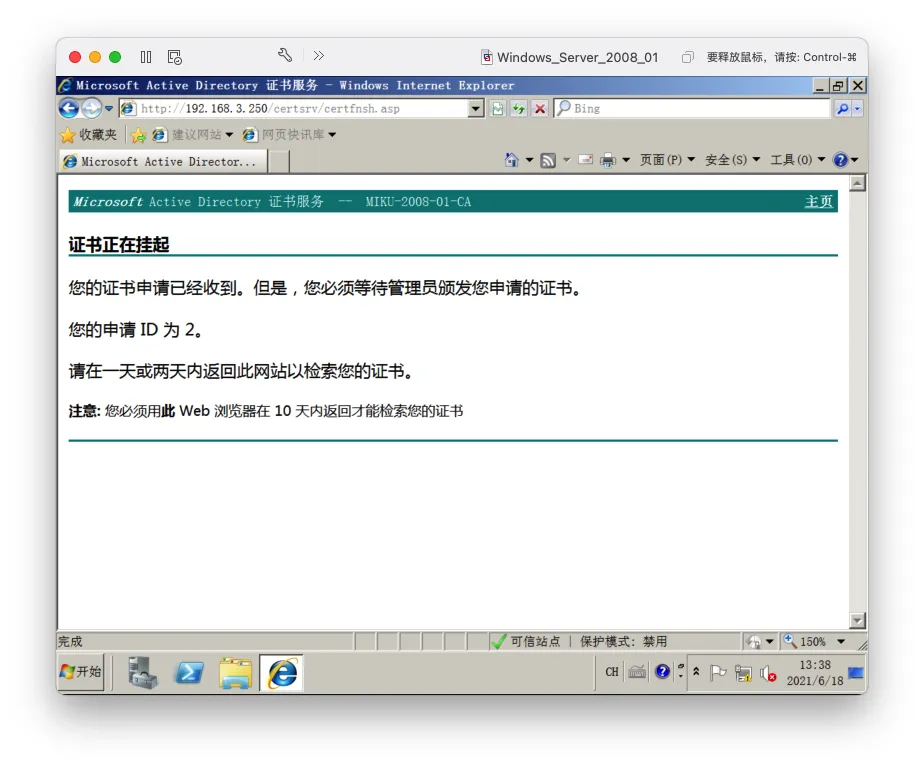Screen dimensions: 924x769
Task: Open Action Center flag icon
Action: coord(718,673)
